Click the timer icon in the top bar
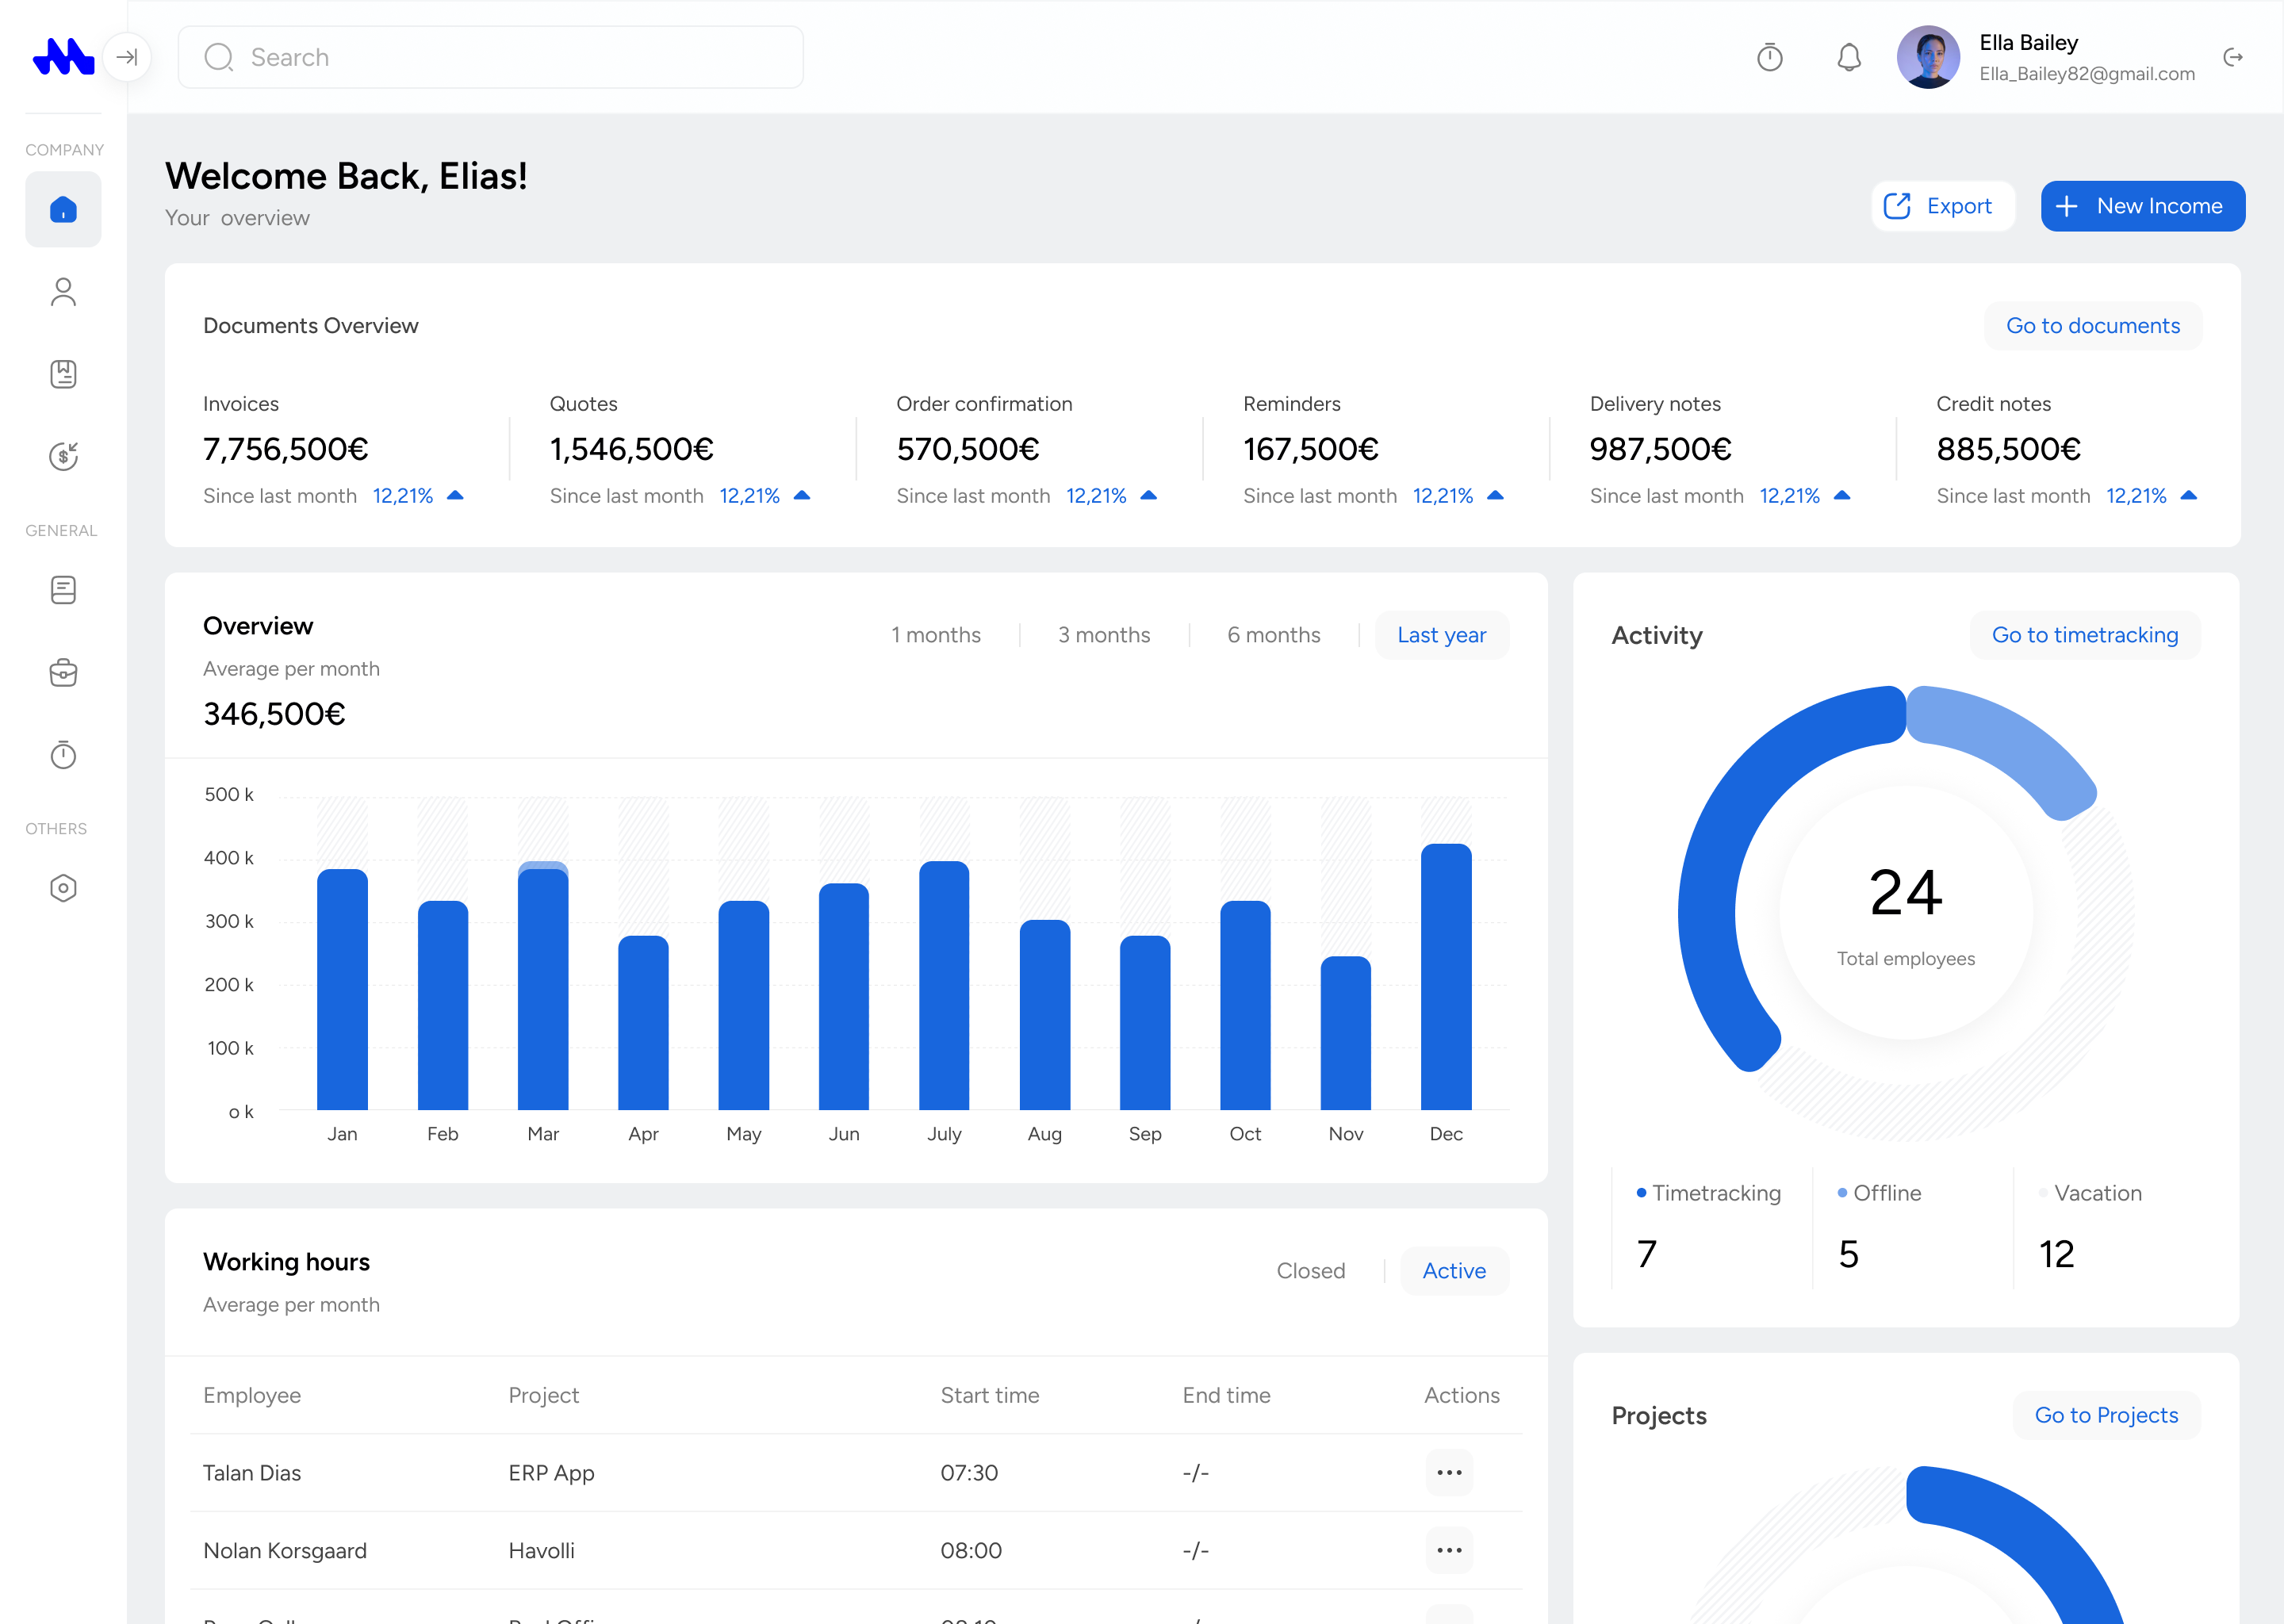The image size is (2284, 1624). 1770,57
